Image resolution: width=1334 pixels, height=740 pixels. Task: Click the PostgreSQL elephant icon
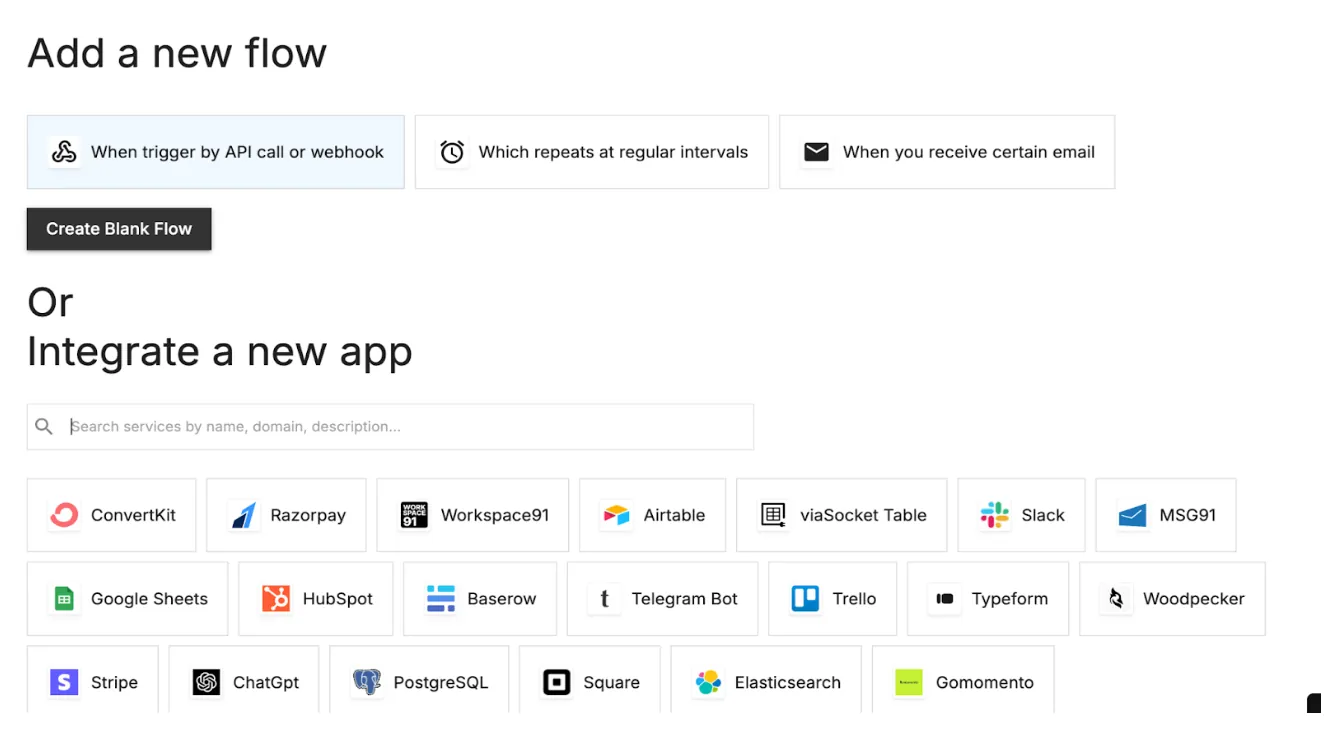pos(365,682)
